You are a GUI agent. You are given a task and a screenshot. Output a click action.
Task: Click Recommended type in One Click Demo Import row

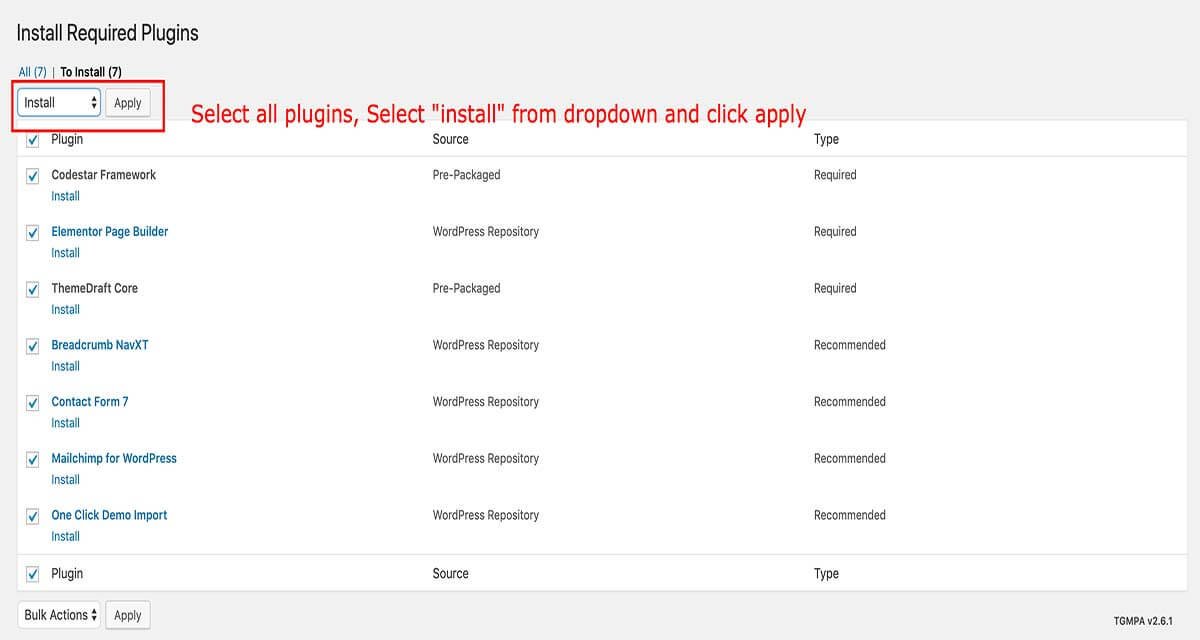850,515
